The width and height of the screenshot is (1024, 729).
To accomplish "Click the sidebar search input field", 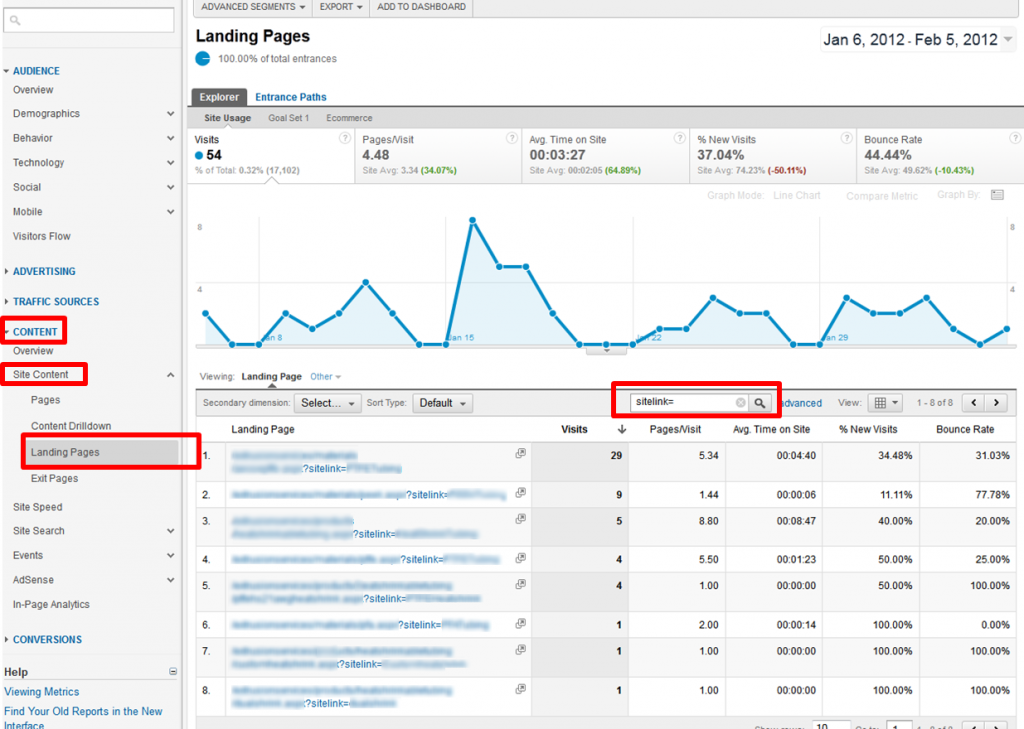I will point(90,18).
